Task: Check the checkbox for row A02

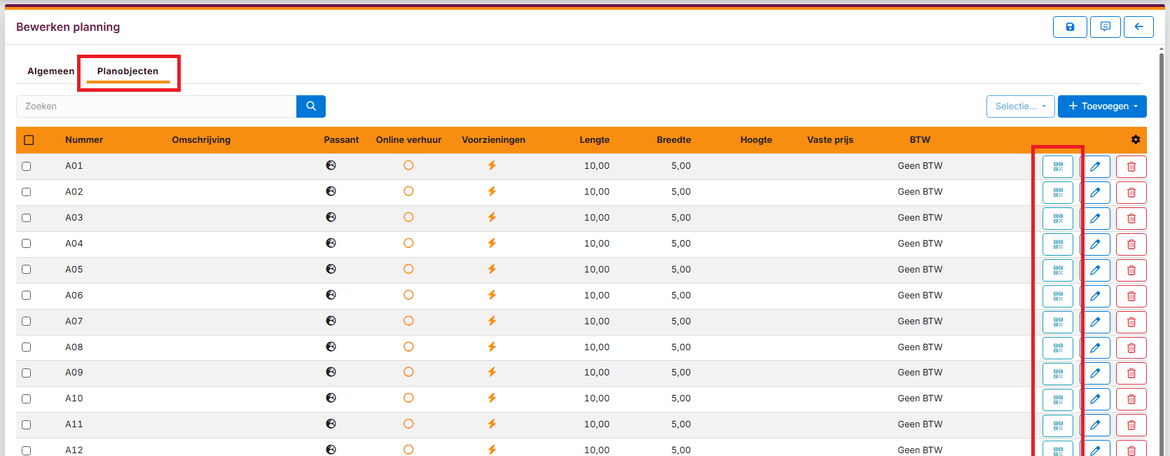Action: [x=26, y=192]
